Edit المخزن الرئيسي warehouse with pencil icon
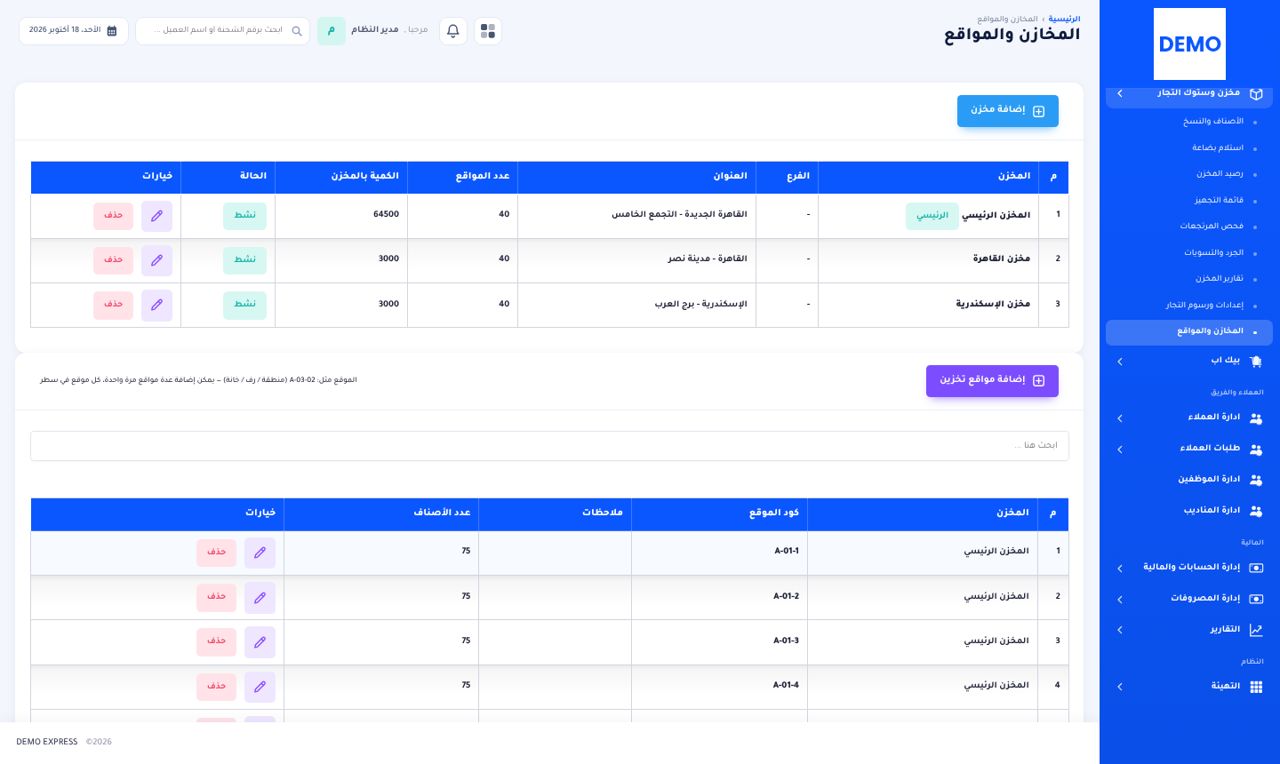Screen dimensions: 1280x764 click(157, 216)
